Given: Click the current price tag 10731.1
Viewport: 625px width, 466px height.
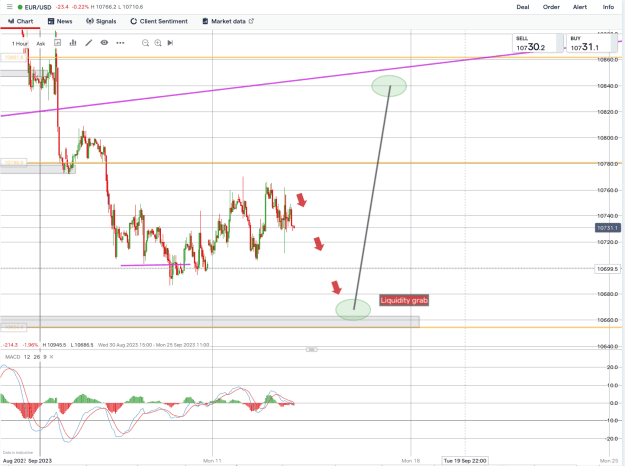Looking at the screenshot, I should [607, 228].
